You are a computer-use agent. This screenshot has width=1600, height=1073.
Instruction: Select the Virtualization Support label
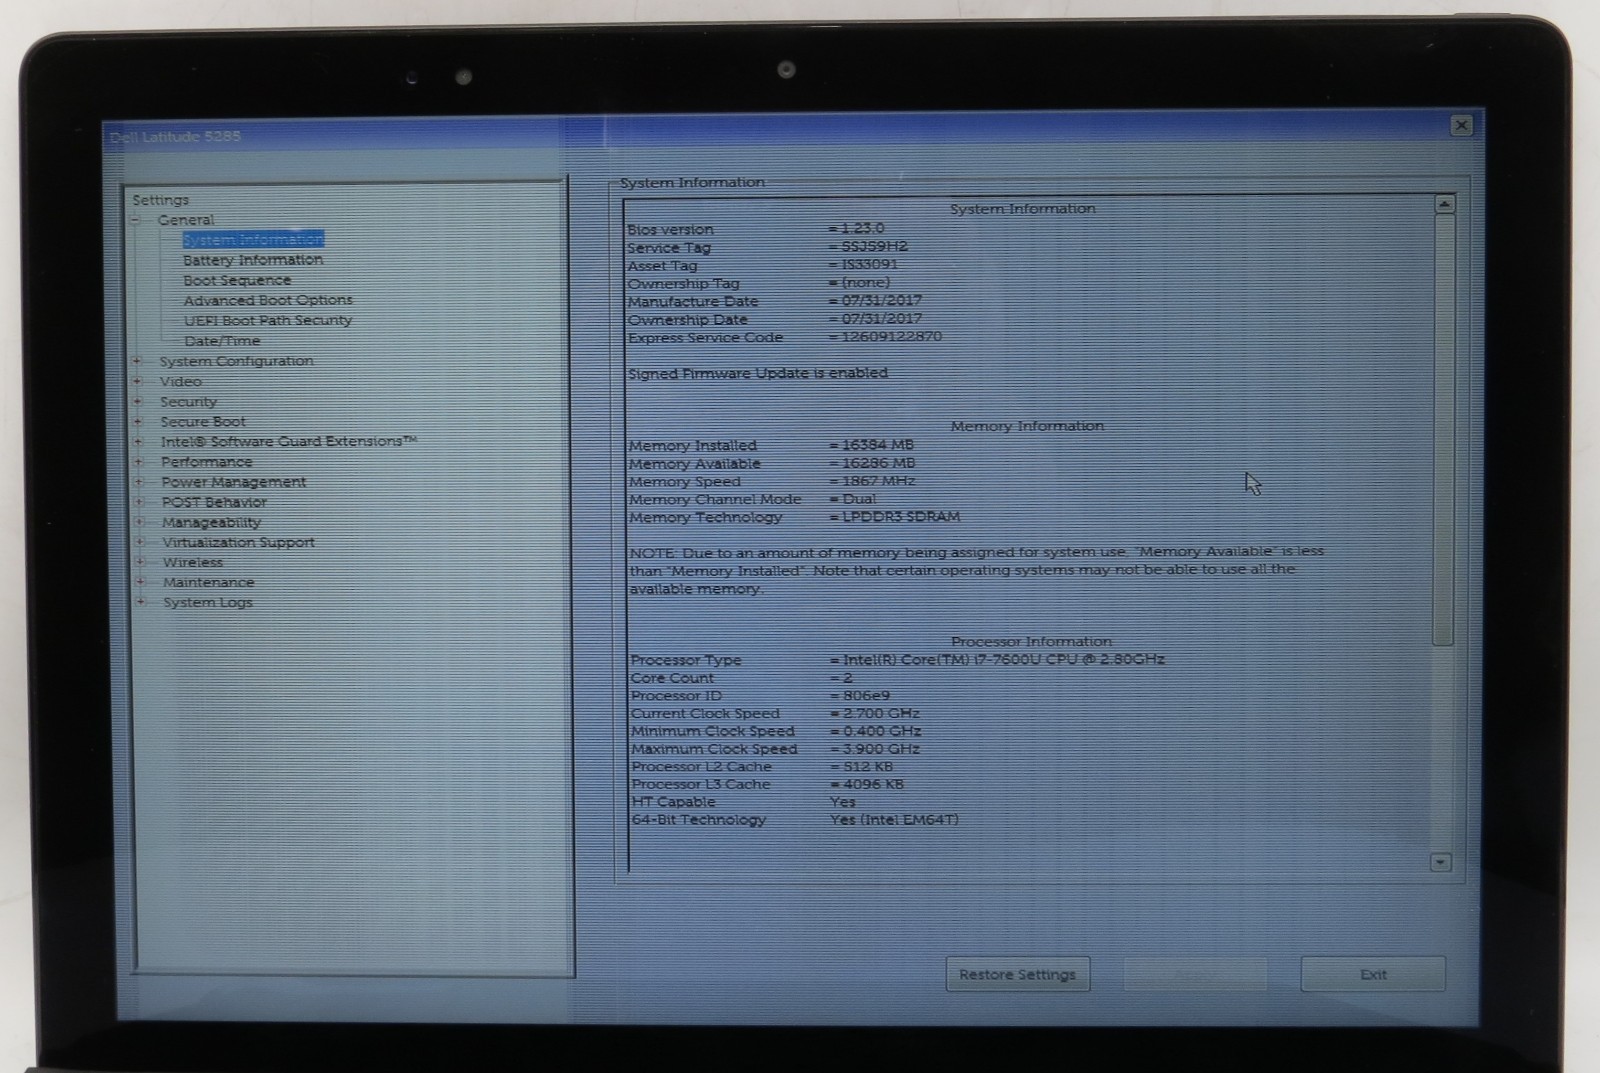(x=238, y=542)
